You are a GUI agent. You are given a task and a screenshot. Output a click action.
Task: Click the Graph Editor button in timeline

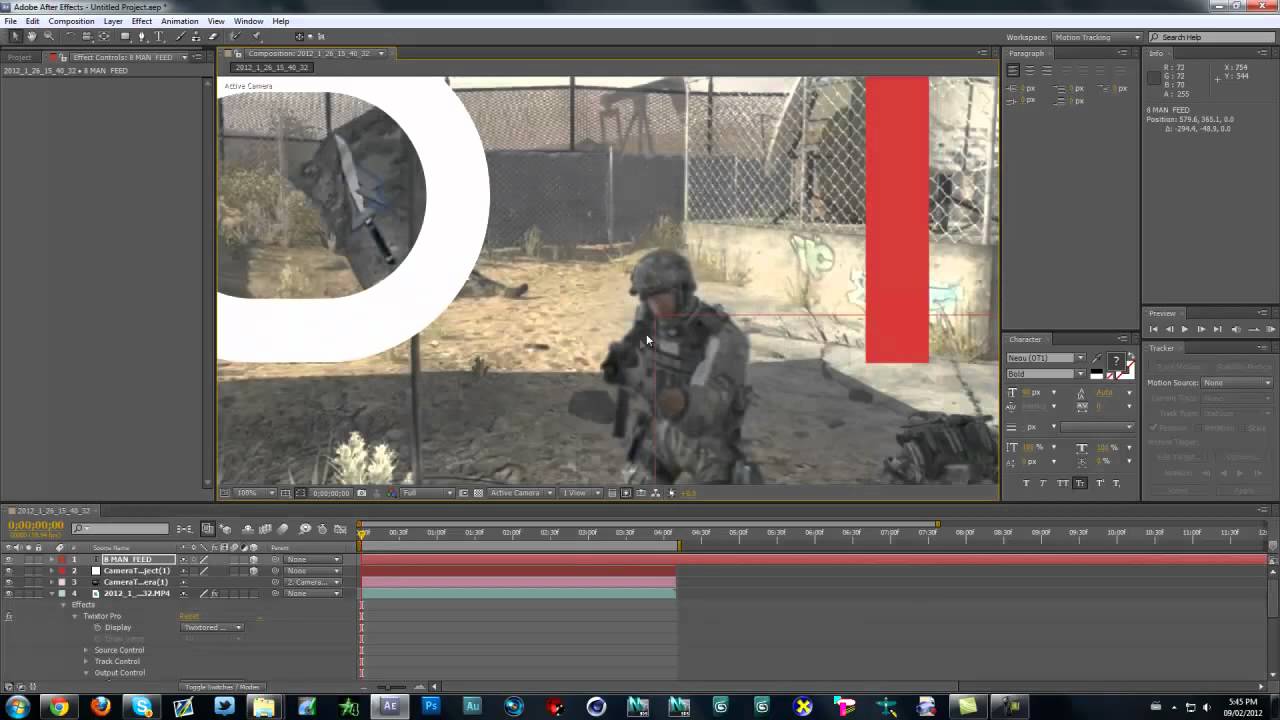tap(340, 529)
